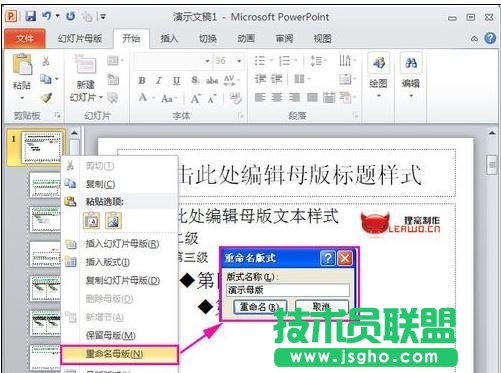The image size is (501, 373).
Task: Click the Copy icon in clipboard group
Action: (46, 79)
